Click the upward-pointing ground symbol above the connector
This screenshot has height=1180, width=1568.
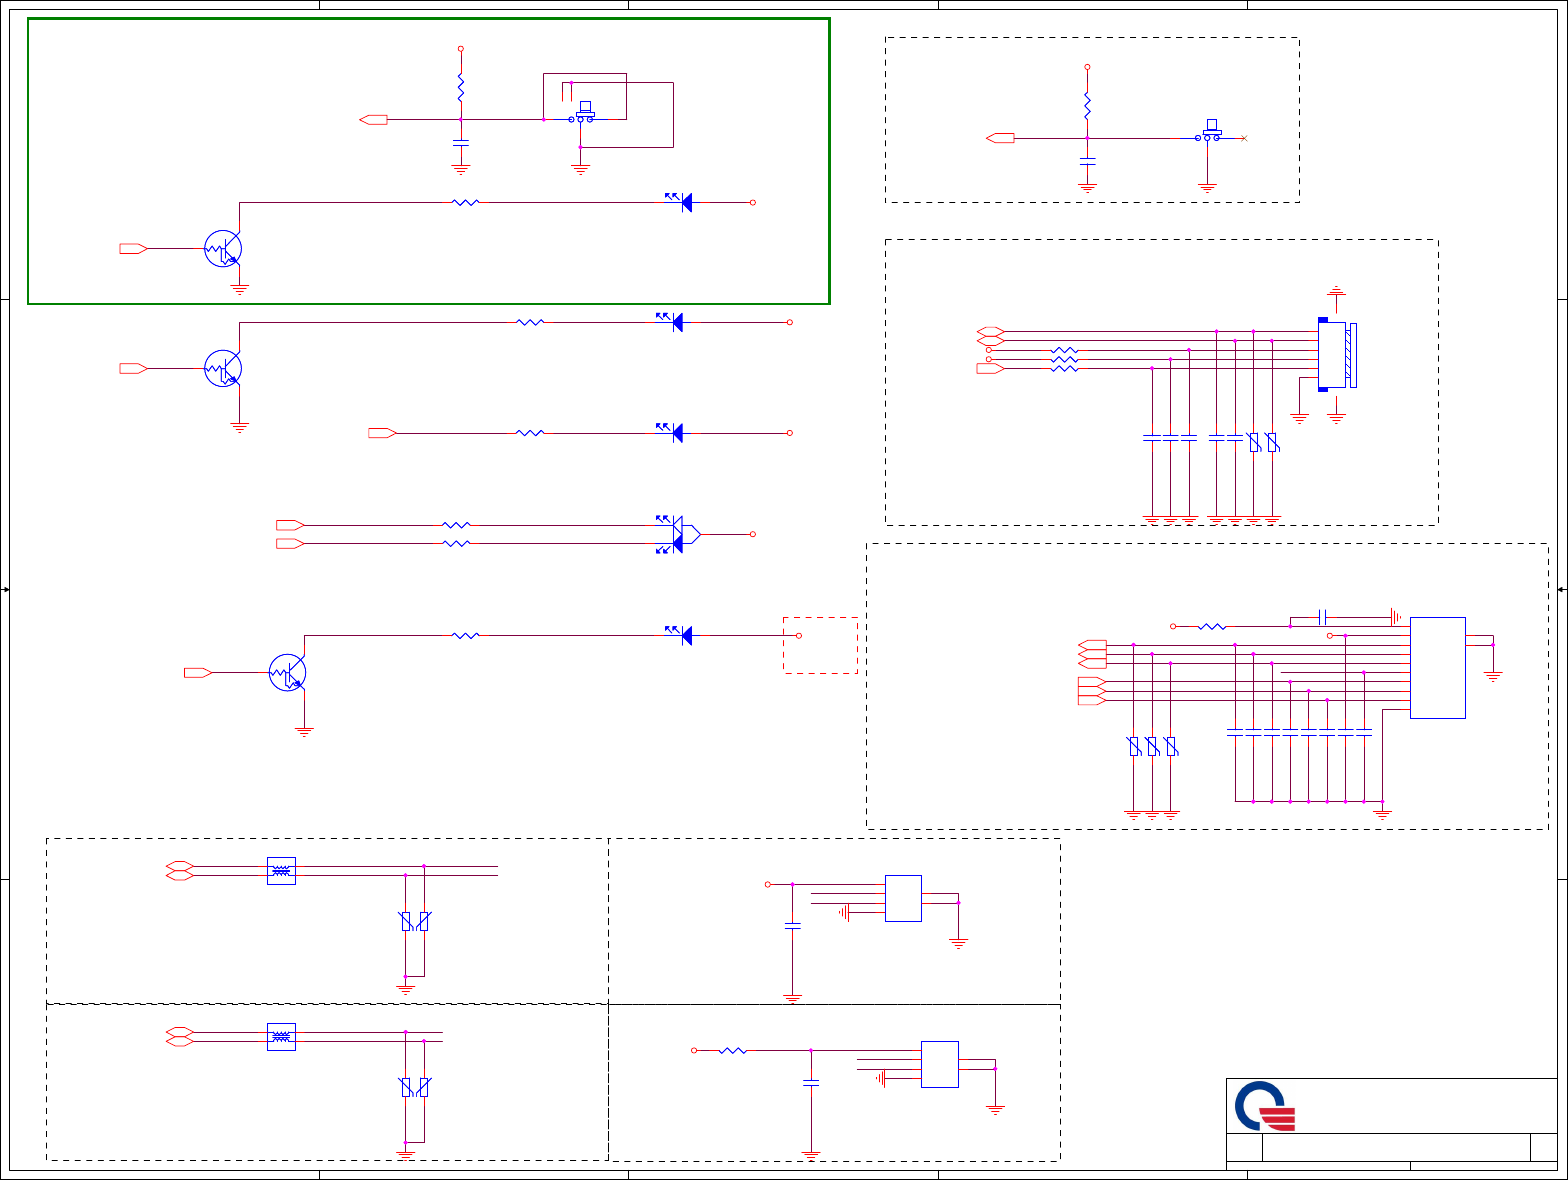pyautogui.click(x=1337, y=291)
